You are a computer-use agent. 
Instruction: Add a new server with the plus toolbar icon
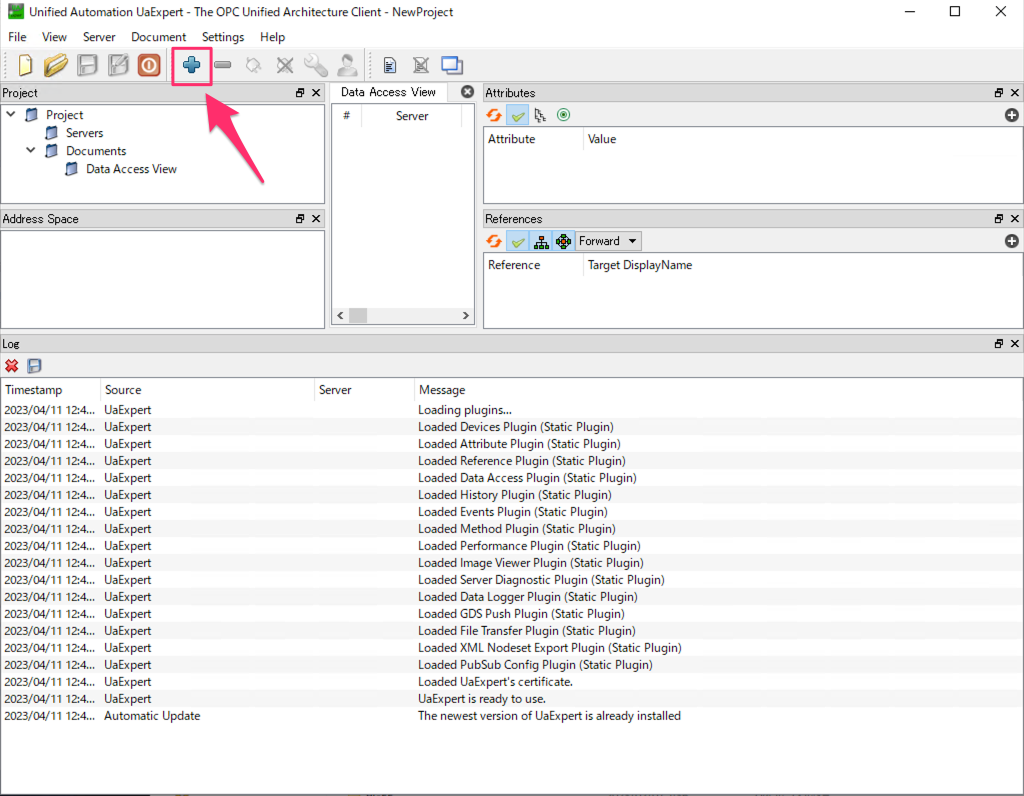coord(191,64)
